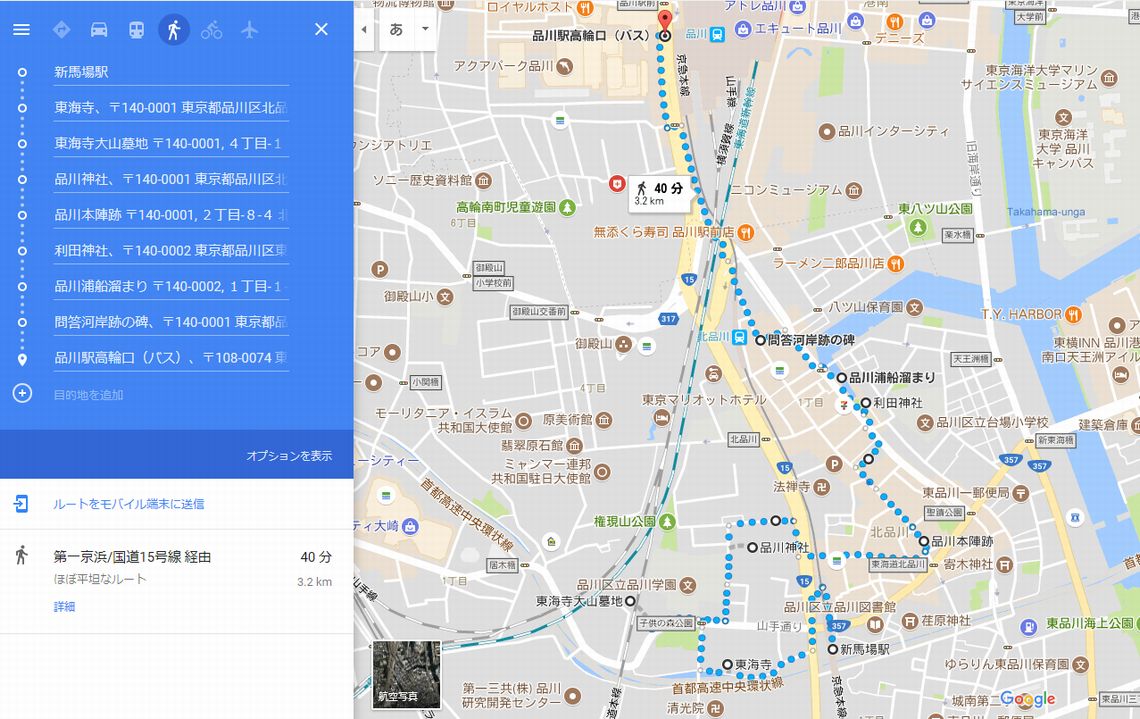Switch to public transit mode
This screenshot has height=719, width=1140.
coord(136,30)
